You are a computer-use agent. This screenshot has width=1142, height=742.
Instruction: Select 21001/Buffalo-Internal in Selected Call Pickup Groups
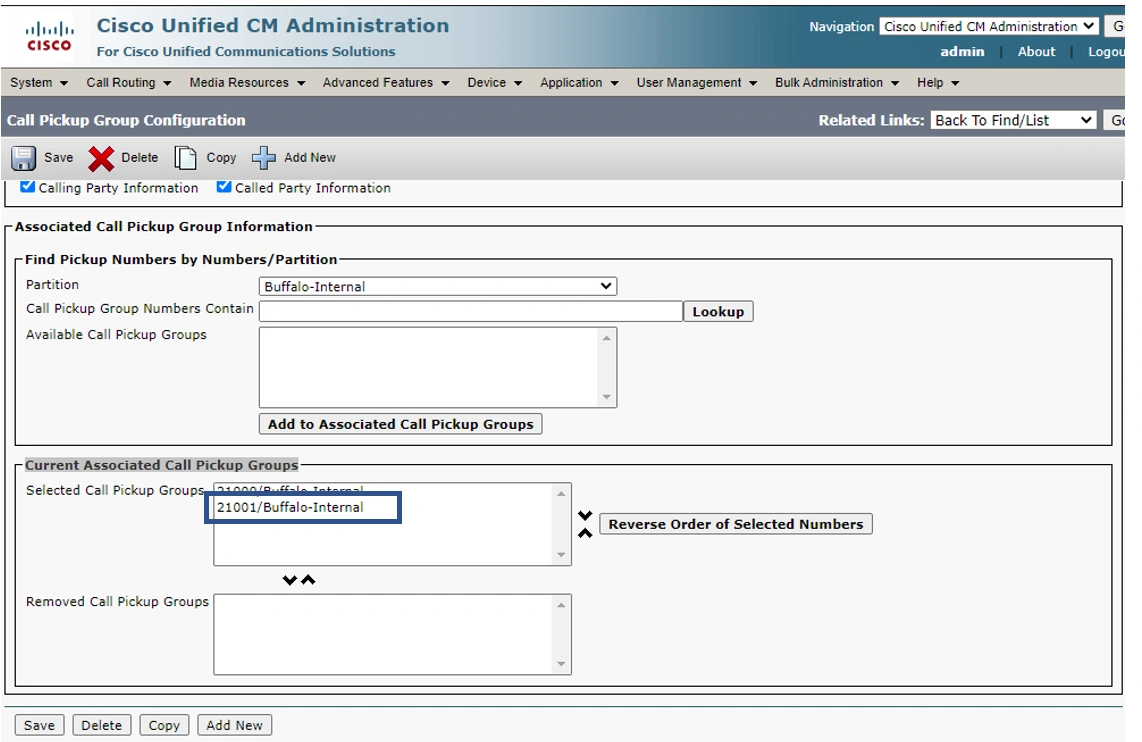click(290, 508)
